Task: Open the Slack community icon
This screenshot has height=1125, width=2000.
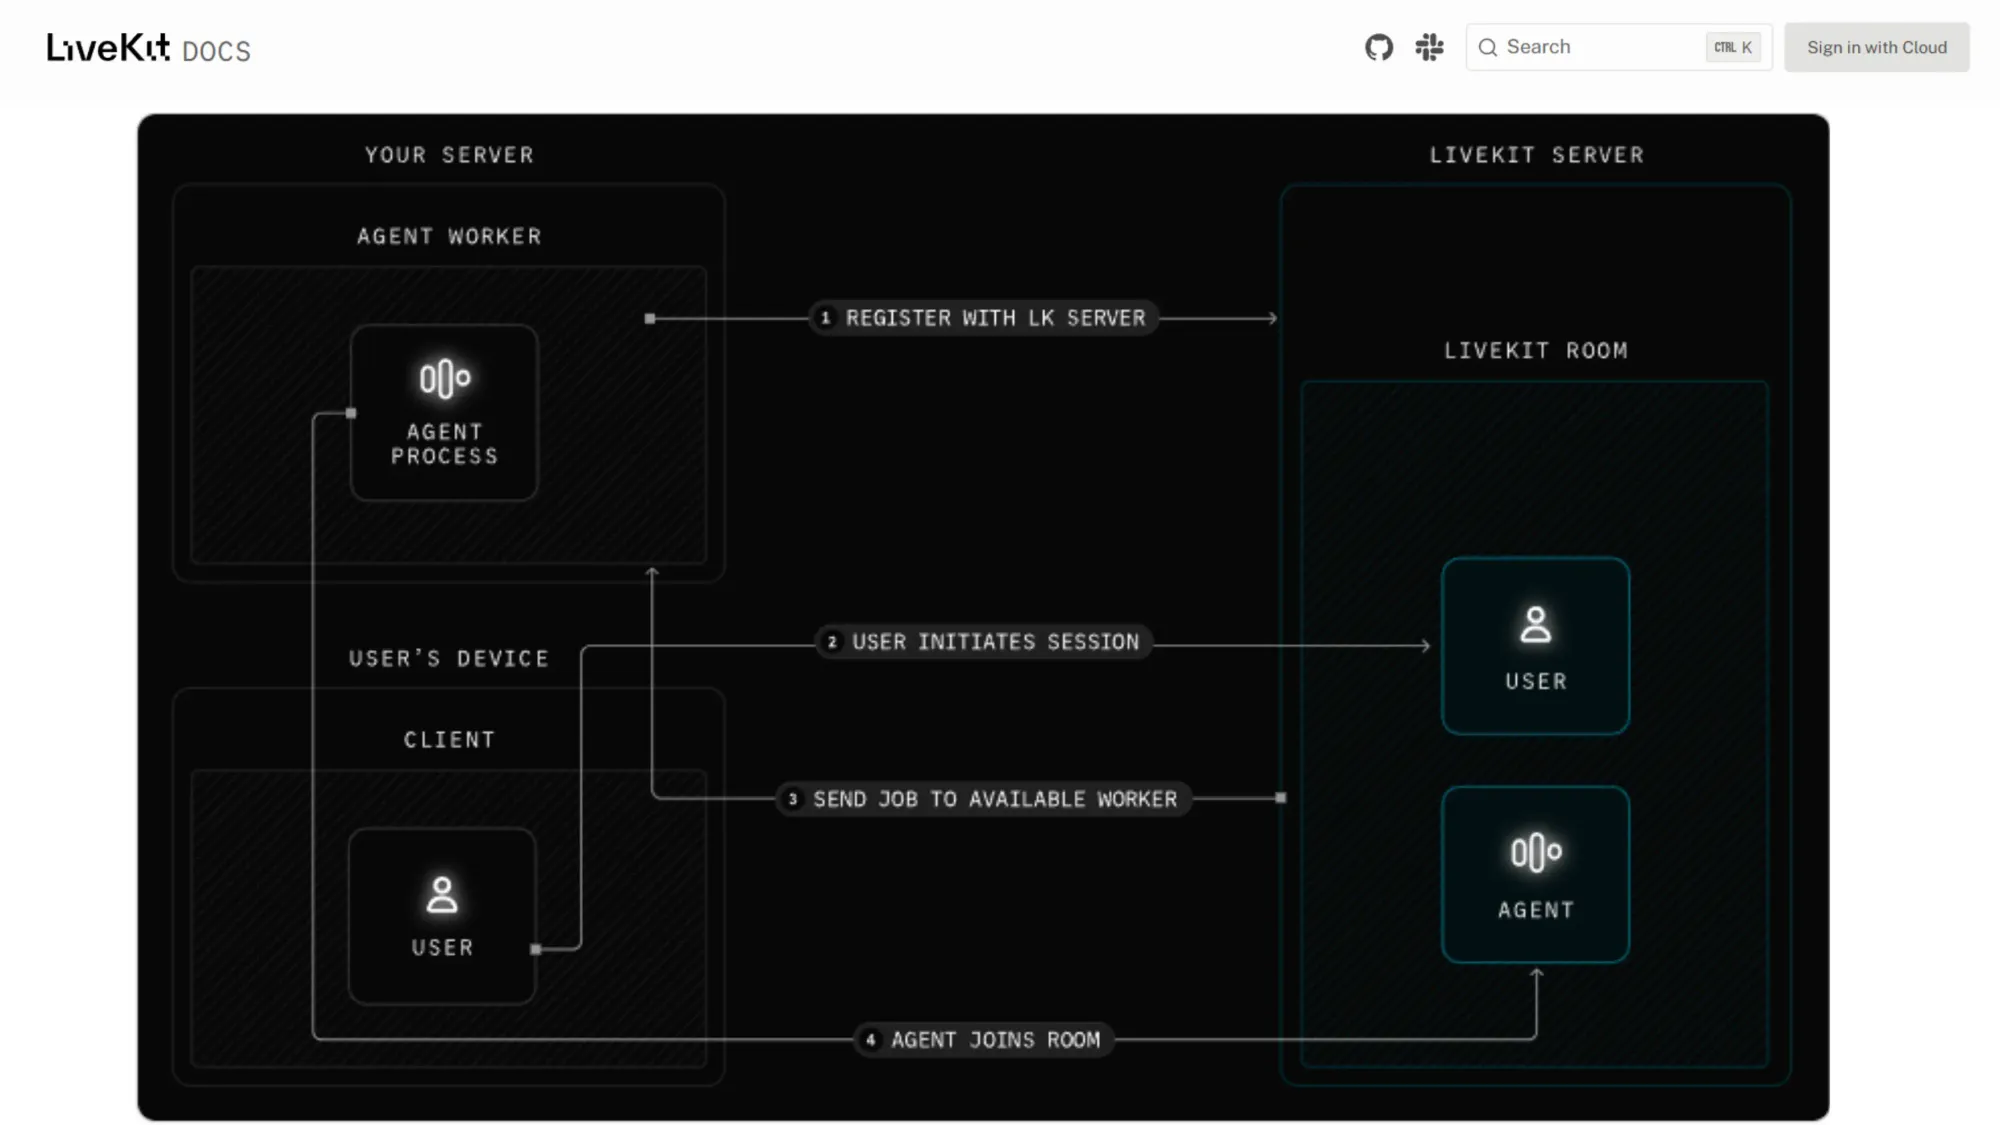Action: 1429,47
